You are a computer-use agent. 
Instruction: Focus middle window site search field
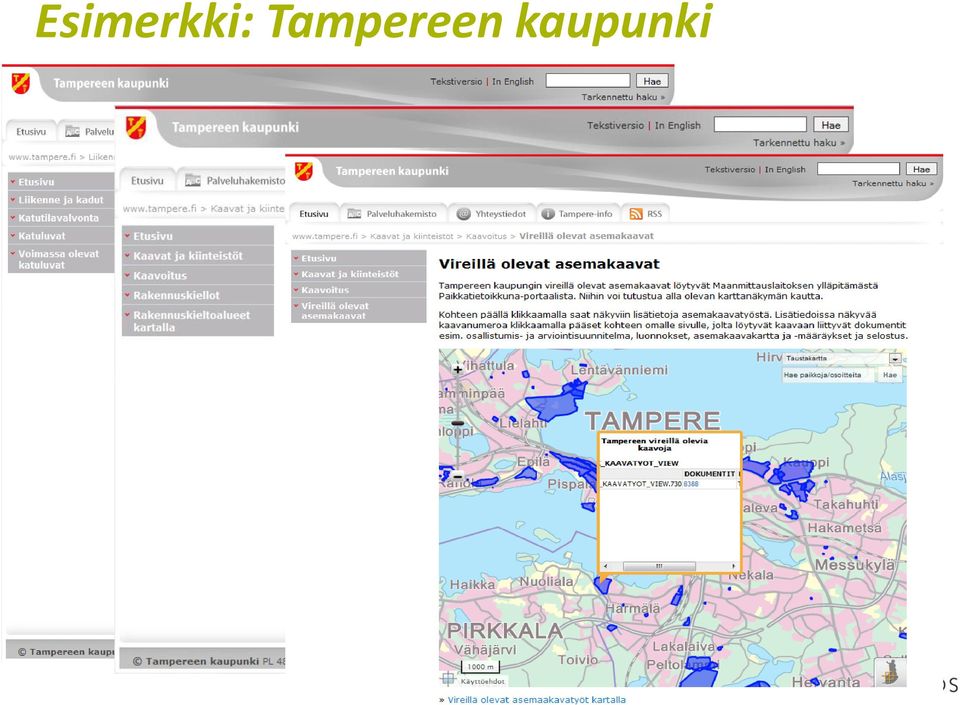pos(760,125)
